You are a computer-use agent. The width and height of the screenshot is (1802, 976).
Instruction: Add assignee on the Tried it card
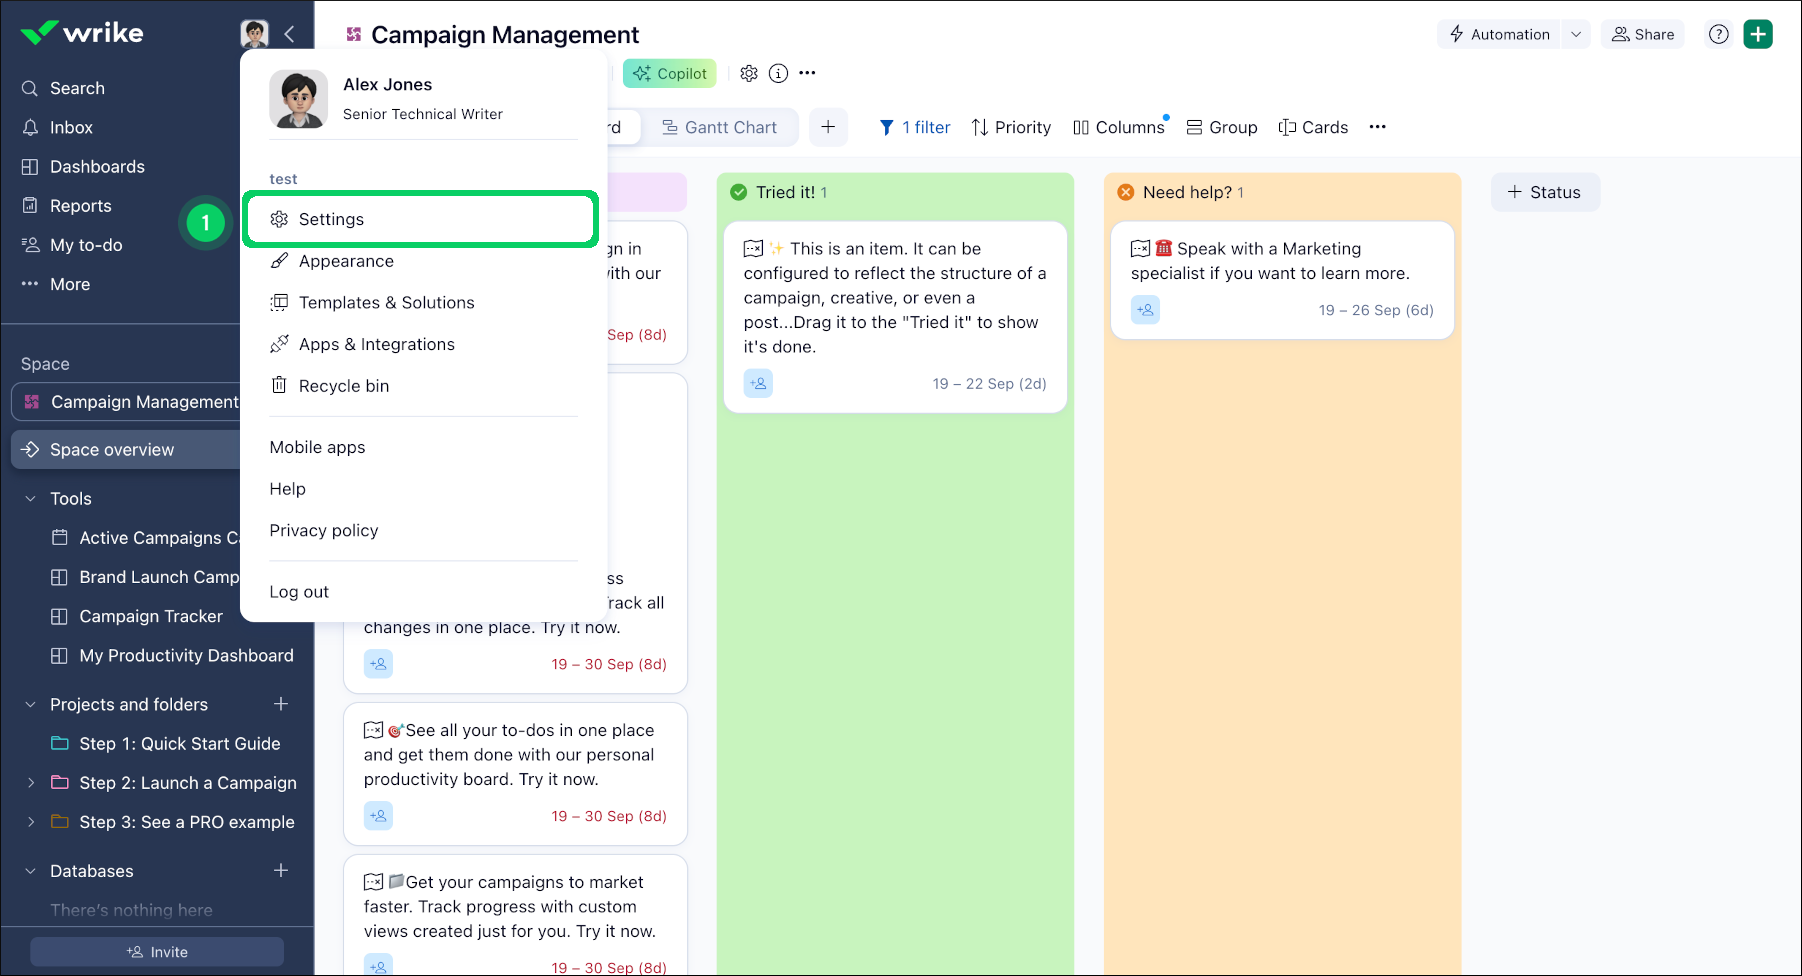pos(758,383)
